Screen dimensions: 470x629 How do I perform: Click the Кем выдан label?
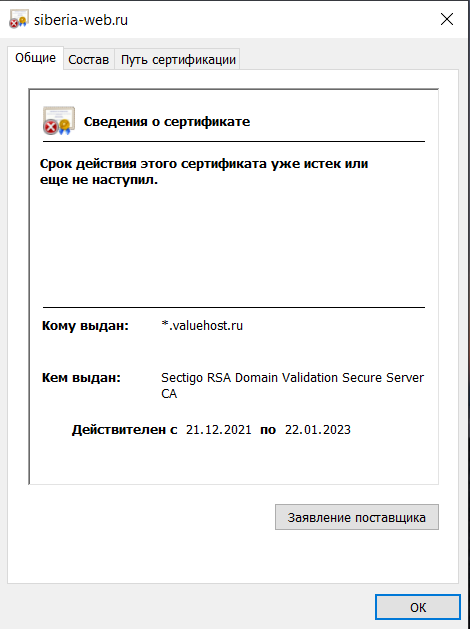pos(81,377)
